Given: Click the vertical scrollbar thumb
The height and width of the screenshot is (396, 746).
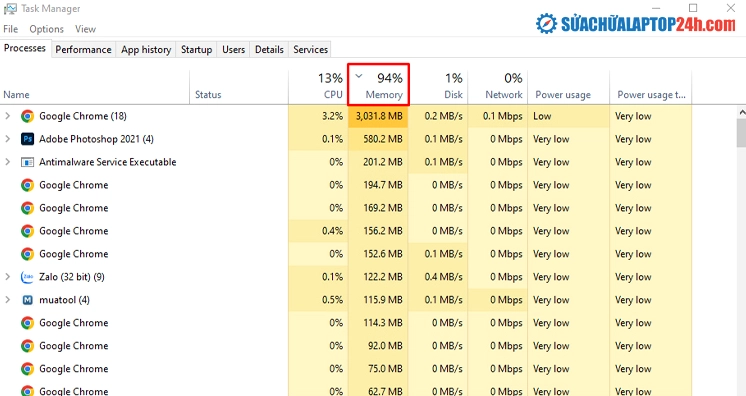Looking at the screenshot, I should pyautogui.click(x=741, y=133).
